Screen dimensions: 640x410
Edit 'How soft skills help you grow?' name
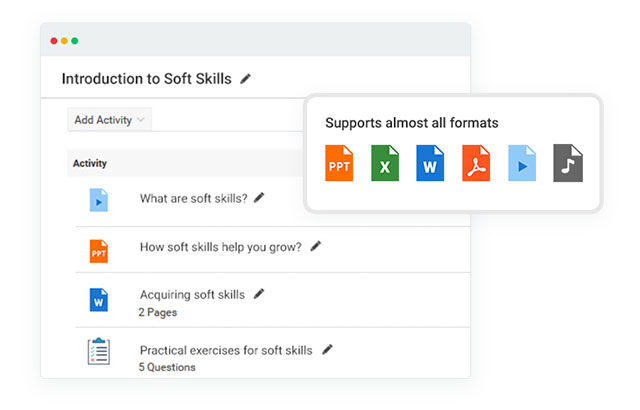[316, 246]
